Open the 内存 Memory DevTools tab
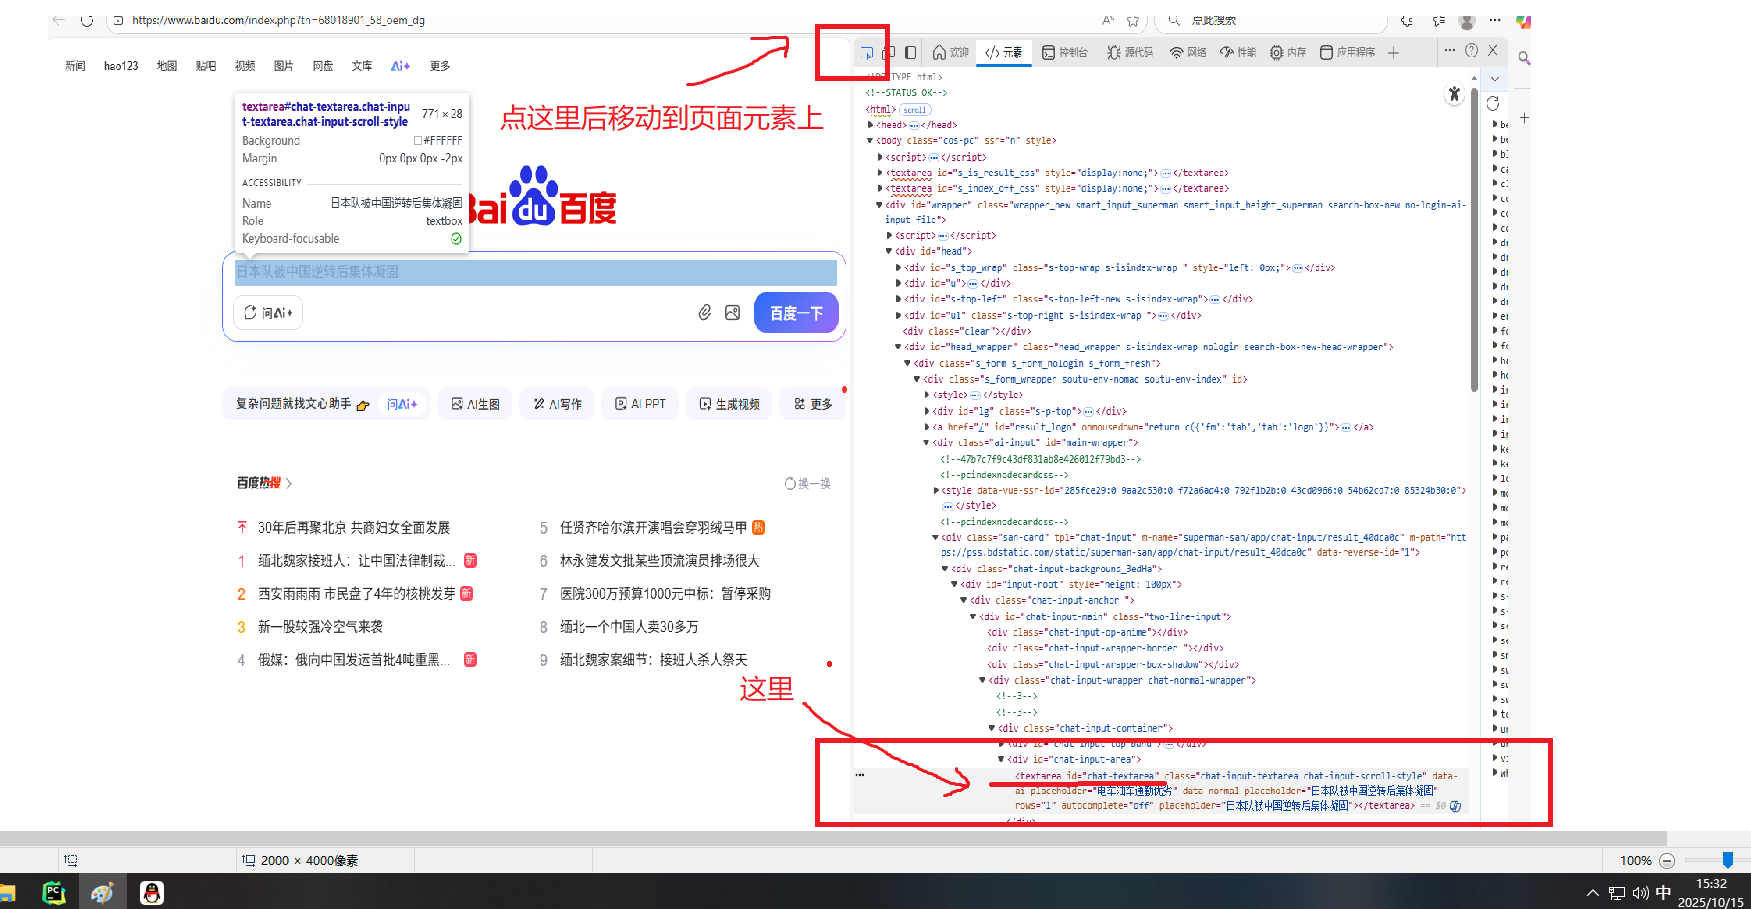 [1288, 52]
